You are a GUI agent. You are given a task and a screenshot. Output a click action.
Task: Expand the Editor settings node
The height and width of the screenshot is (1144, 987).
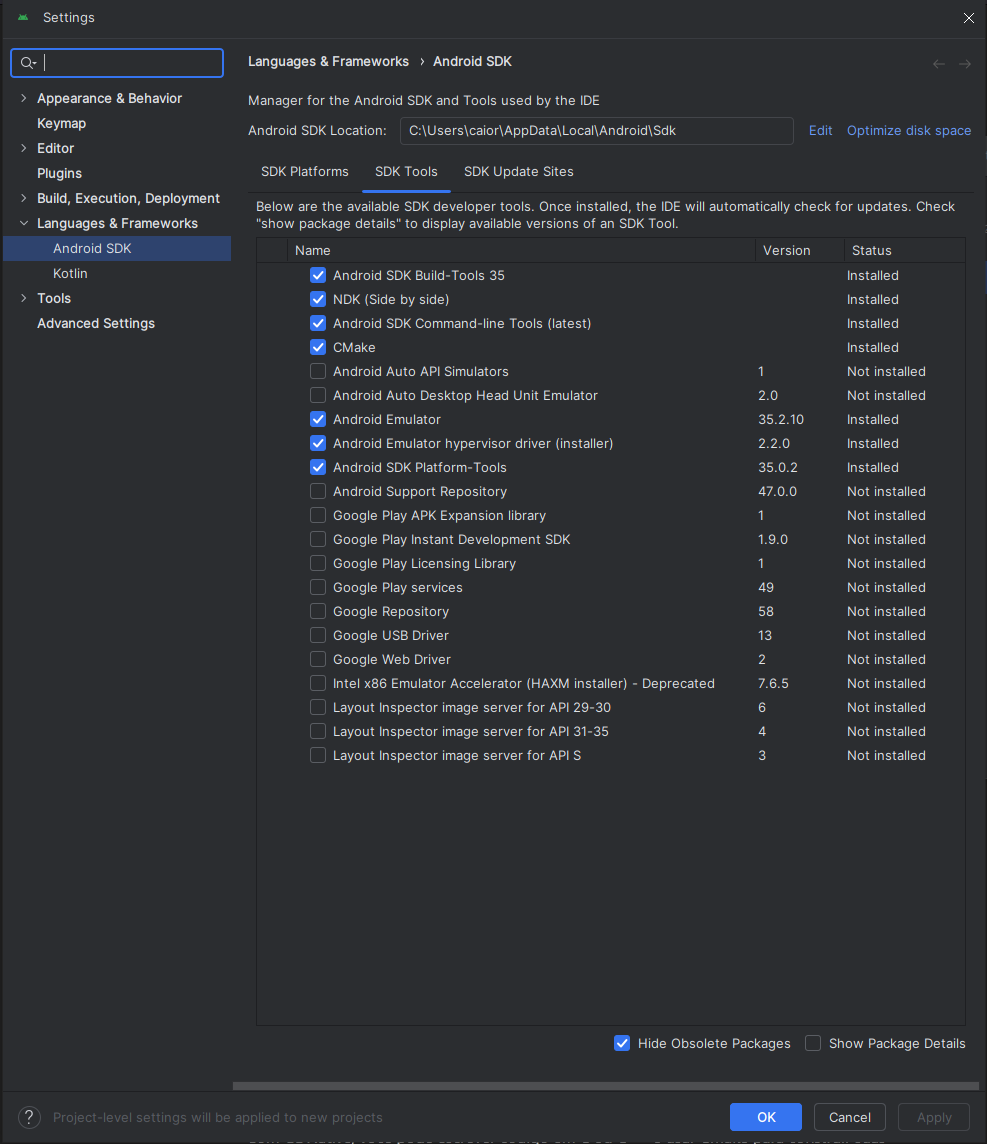pos(24,148)
